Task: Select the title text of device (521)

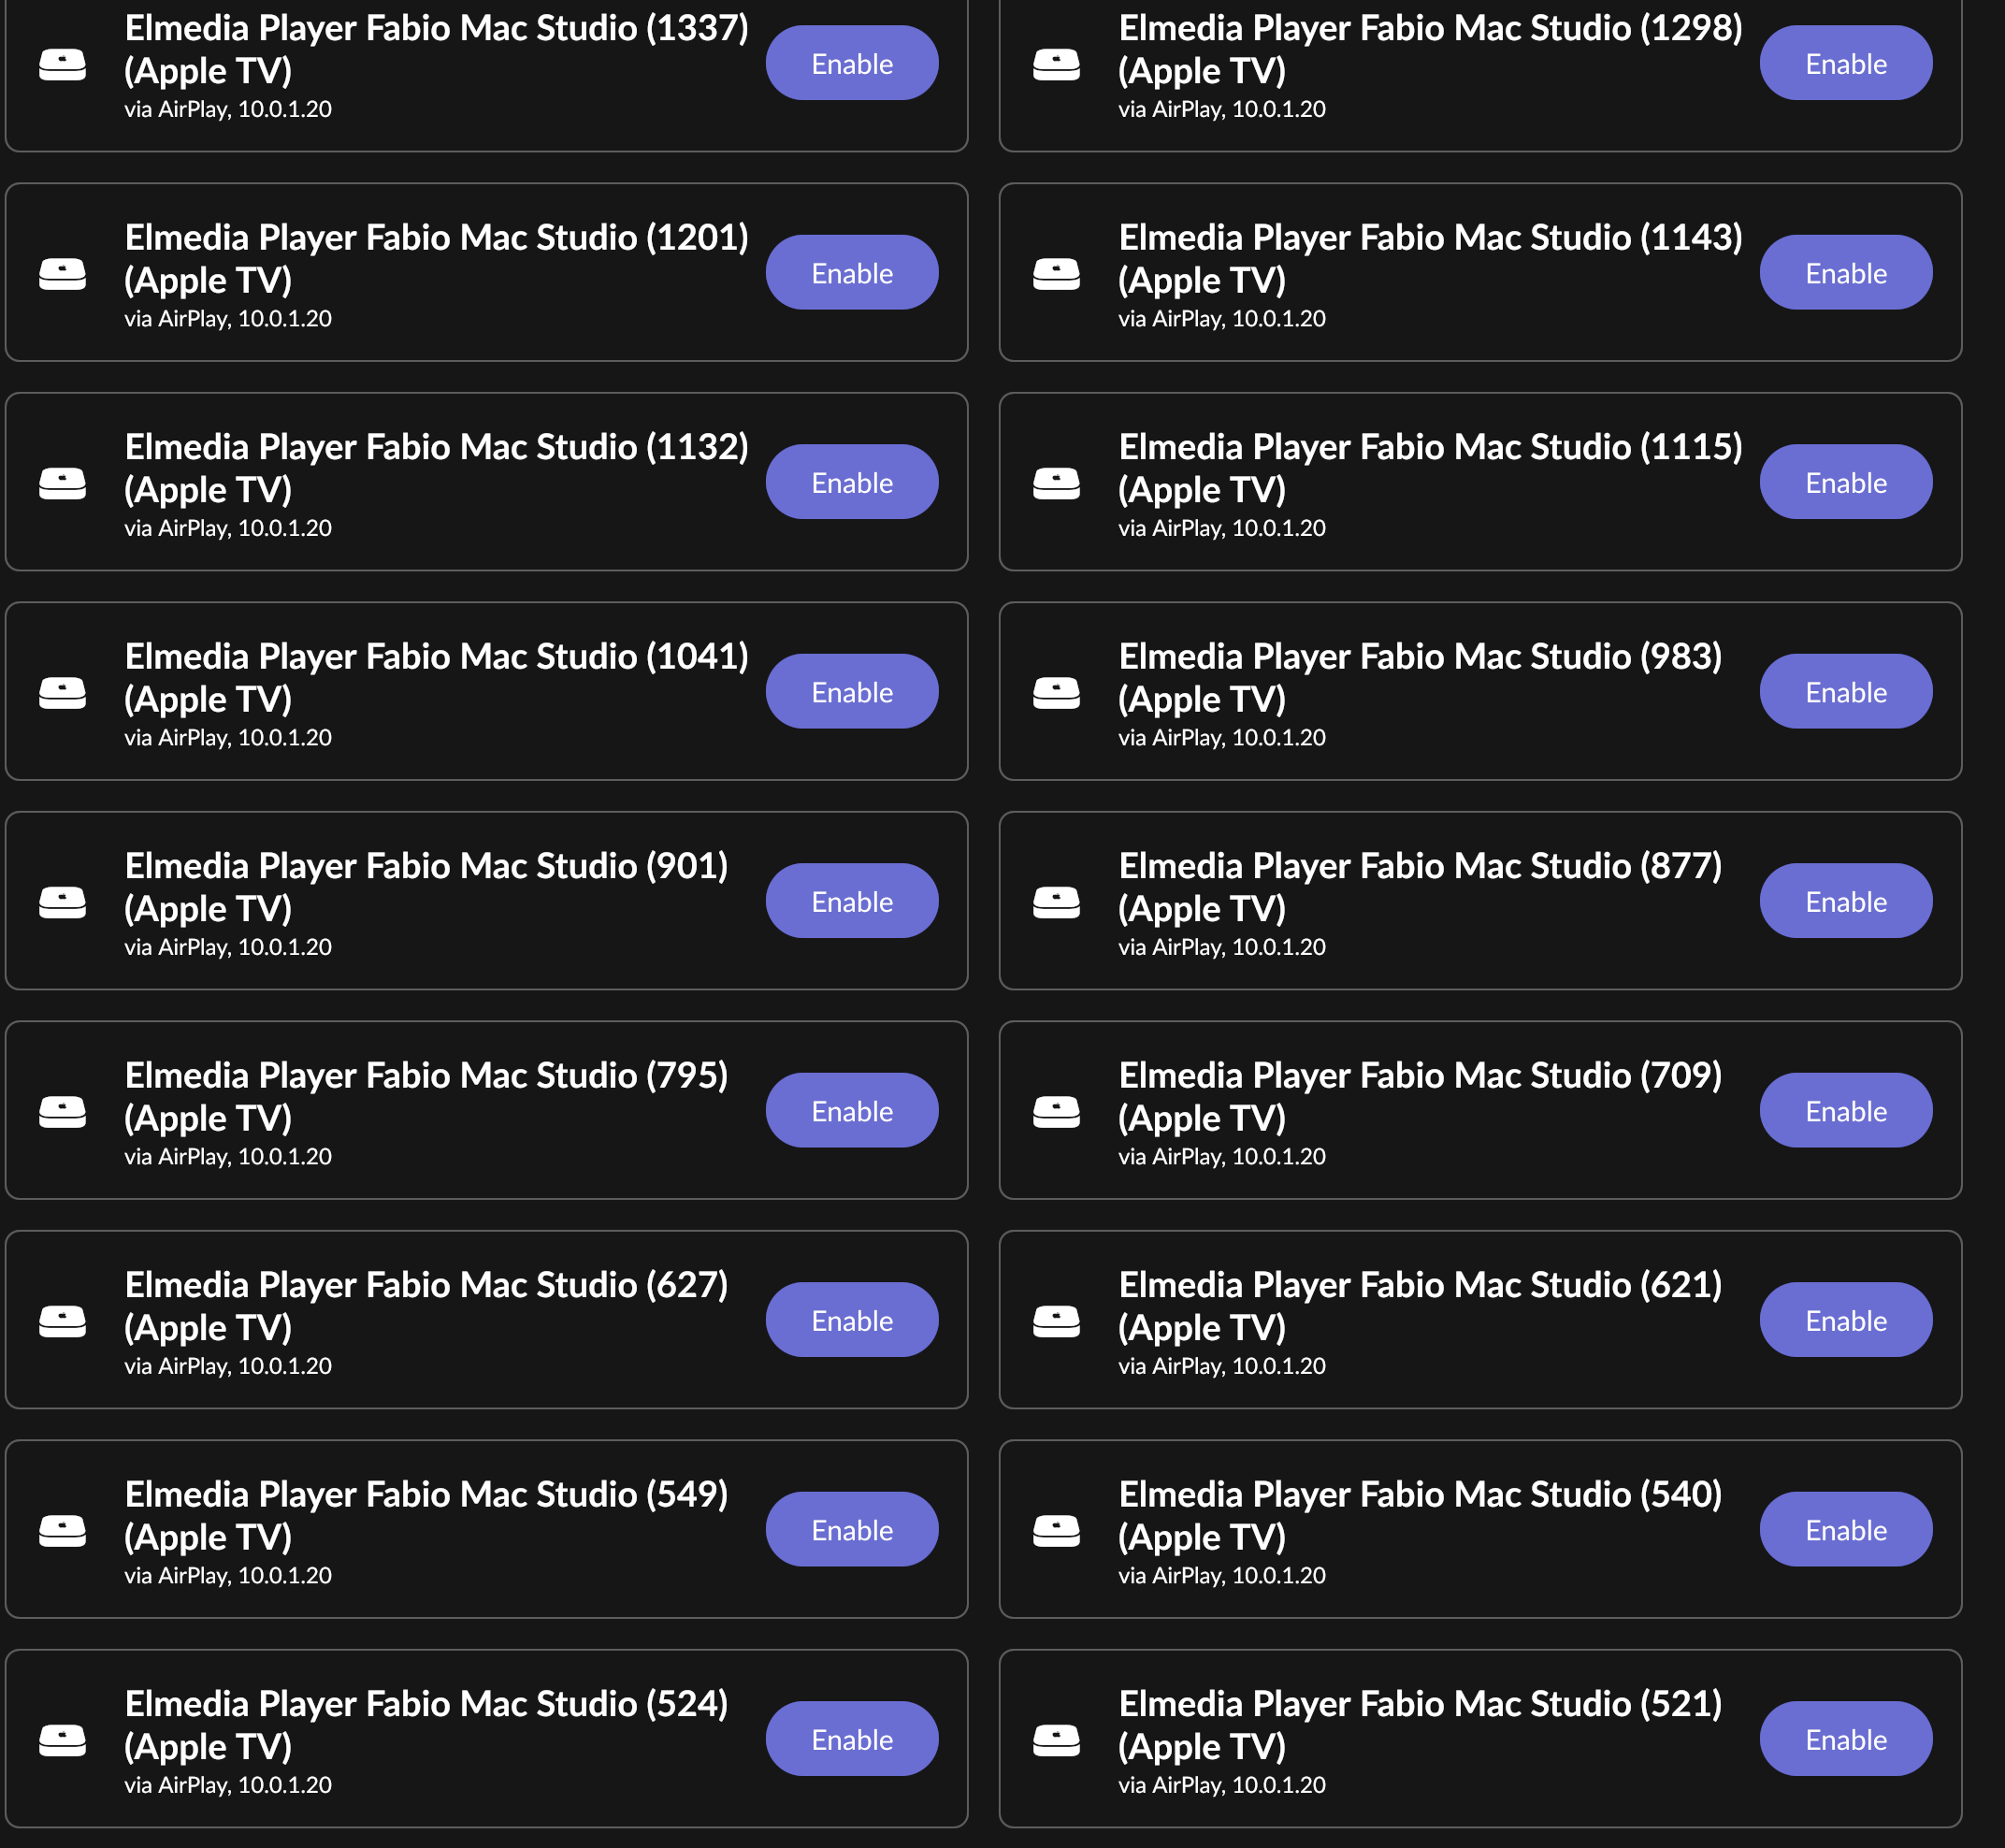Action: [x=1420, y=1725]
